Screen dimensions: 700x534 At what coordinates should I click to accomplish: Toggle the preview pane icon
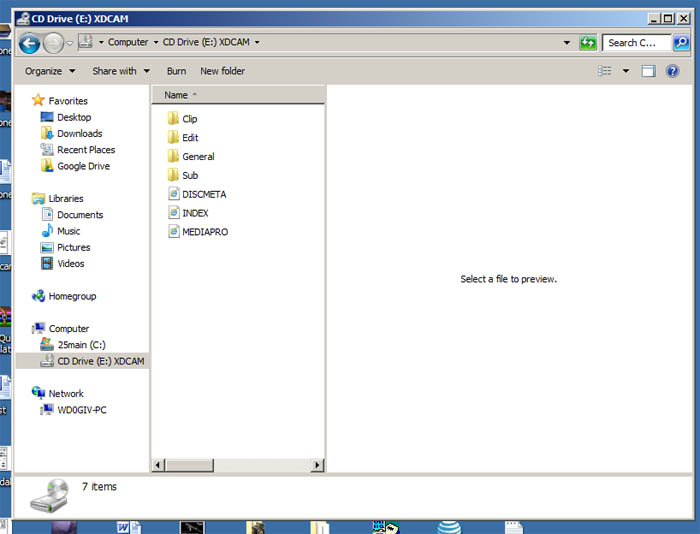(648, 71)
